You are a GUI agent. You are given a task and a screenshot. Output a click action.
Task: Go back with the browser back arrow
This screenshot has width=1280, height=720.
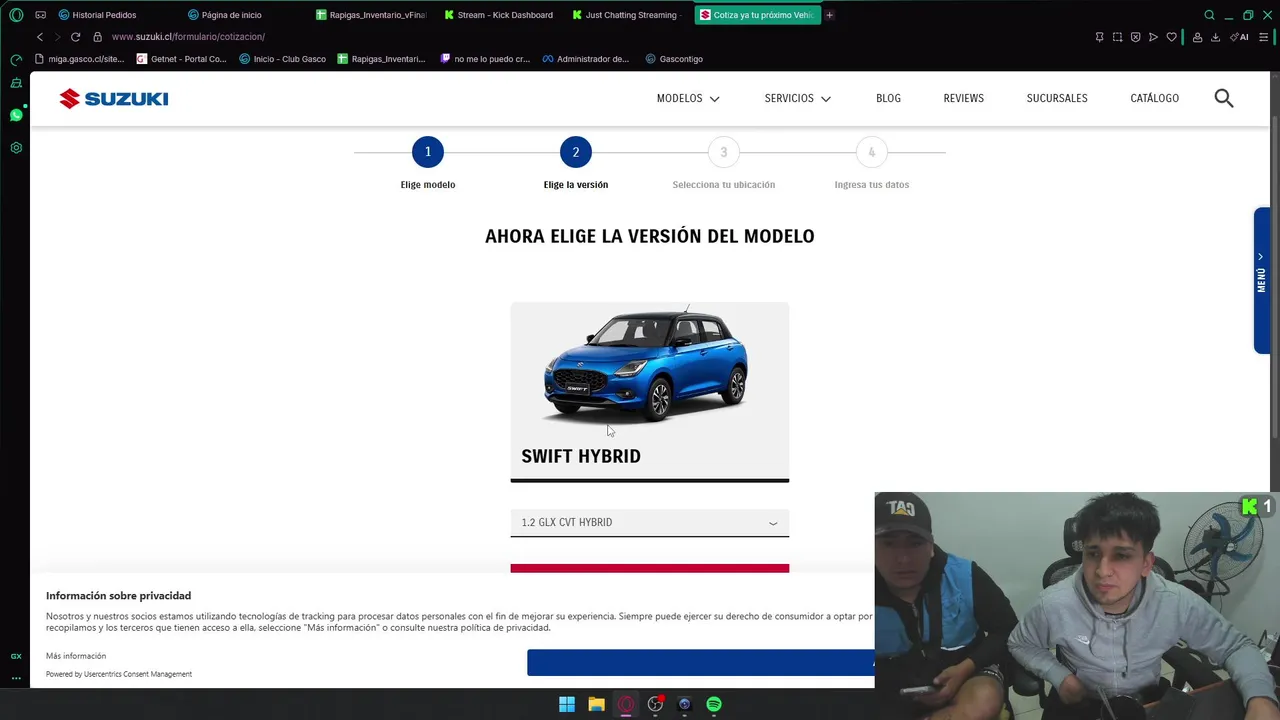pyautogui.click(x=40, y=37)
